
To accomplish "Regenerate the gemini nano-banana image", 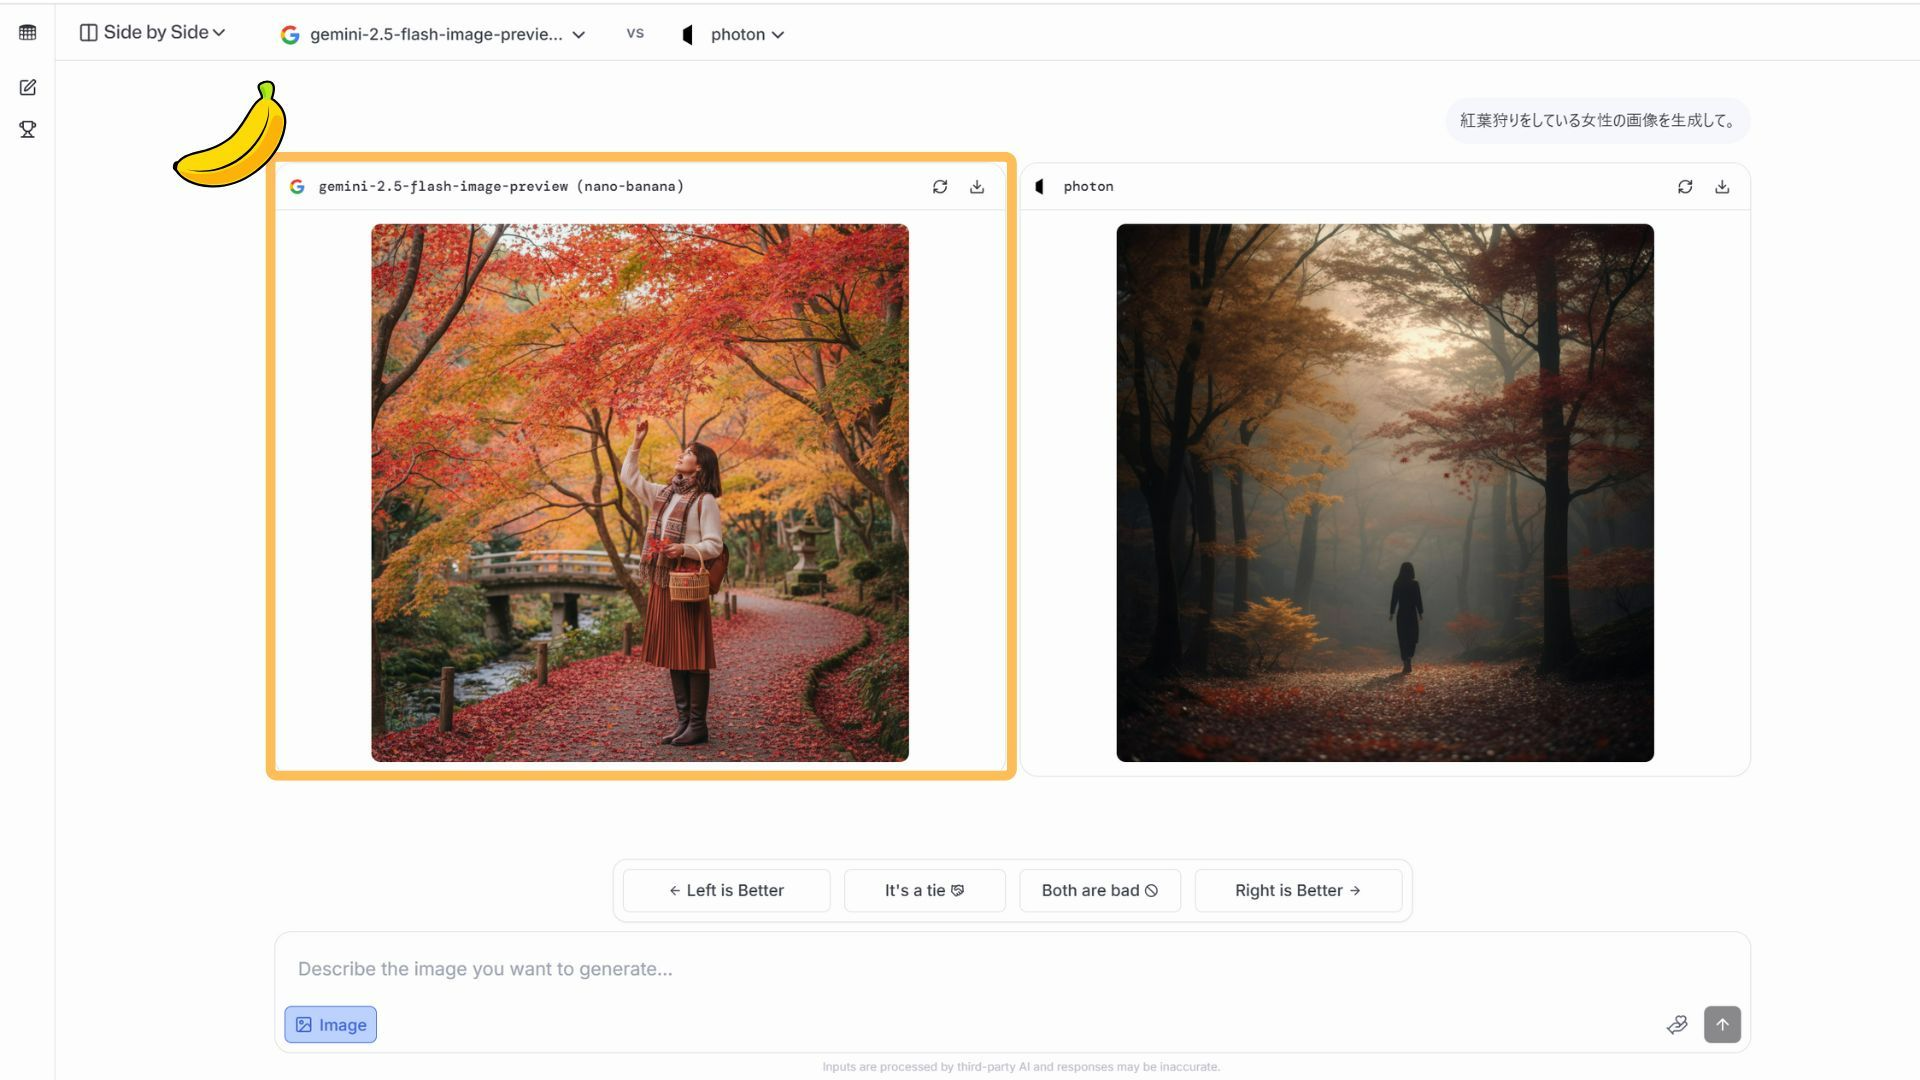I will click(940, 187).
